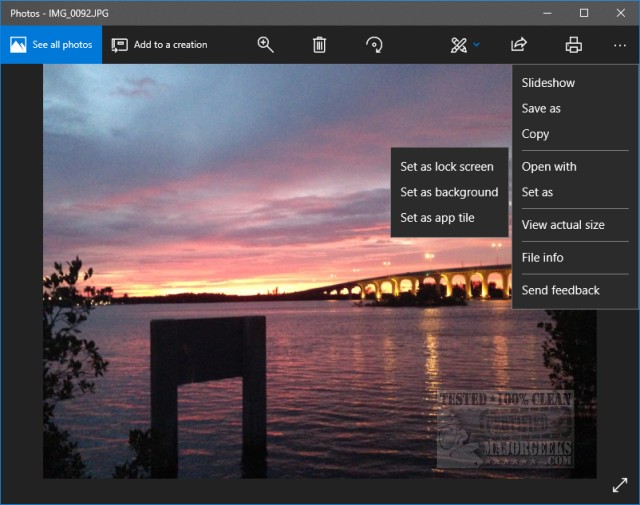Screen dimensions: 640x505
Task: Click the Add to a creation button
Action: point(160,44)
